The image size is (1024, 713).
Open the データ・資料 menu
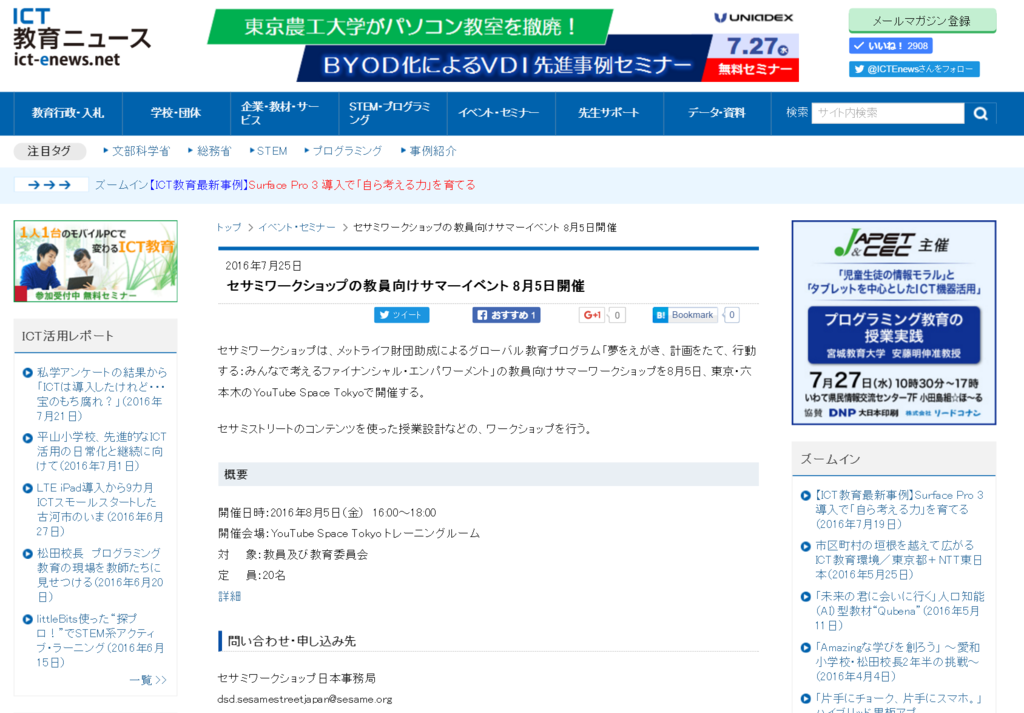coord(717,113)
